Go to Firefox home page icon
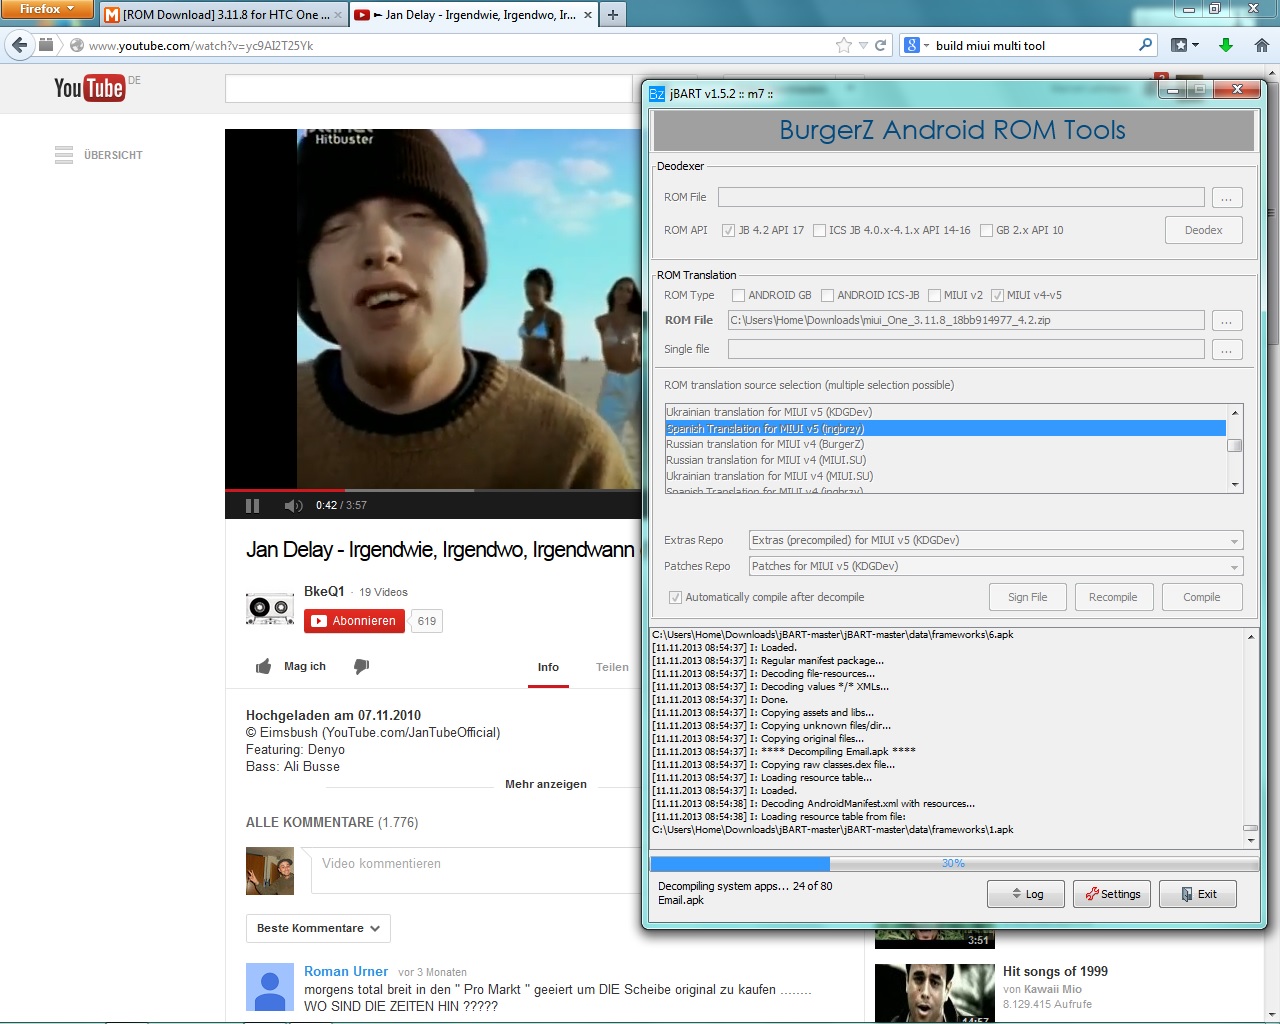Viewport: 1280px width, 1024px height. (1262, 45)
